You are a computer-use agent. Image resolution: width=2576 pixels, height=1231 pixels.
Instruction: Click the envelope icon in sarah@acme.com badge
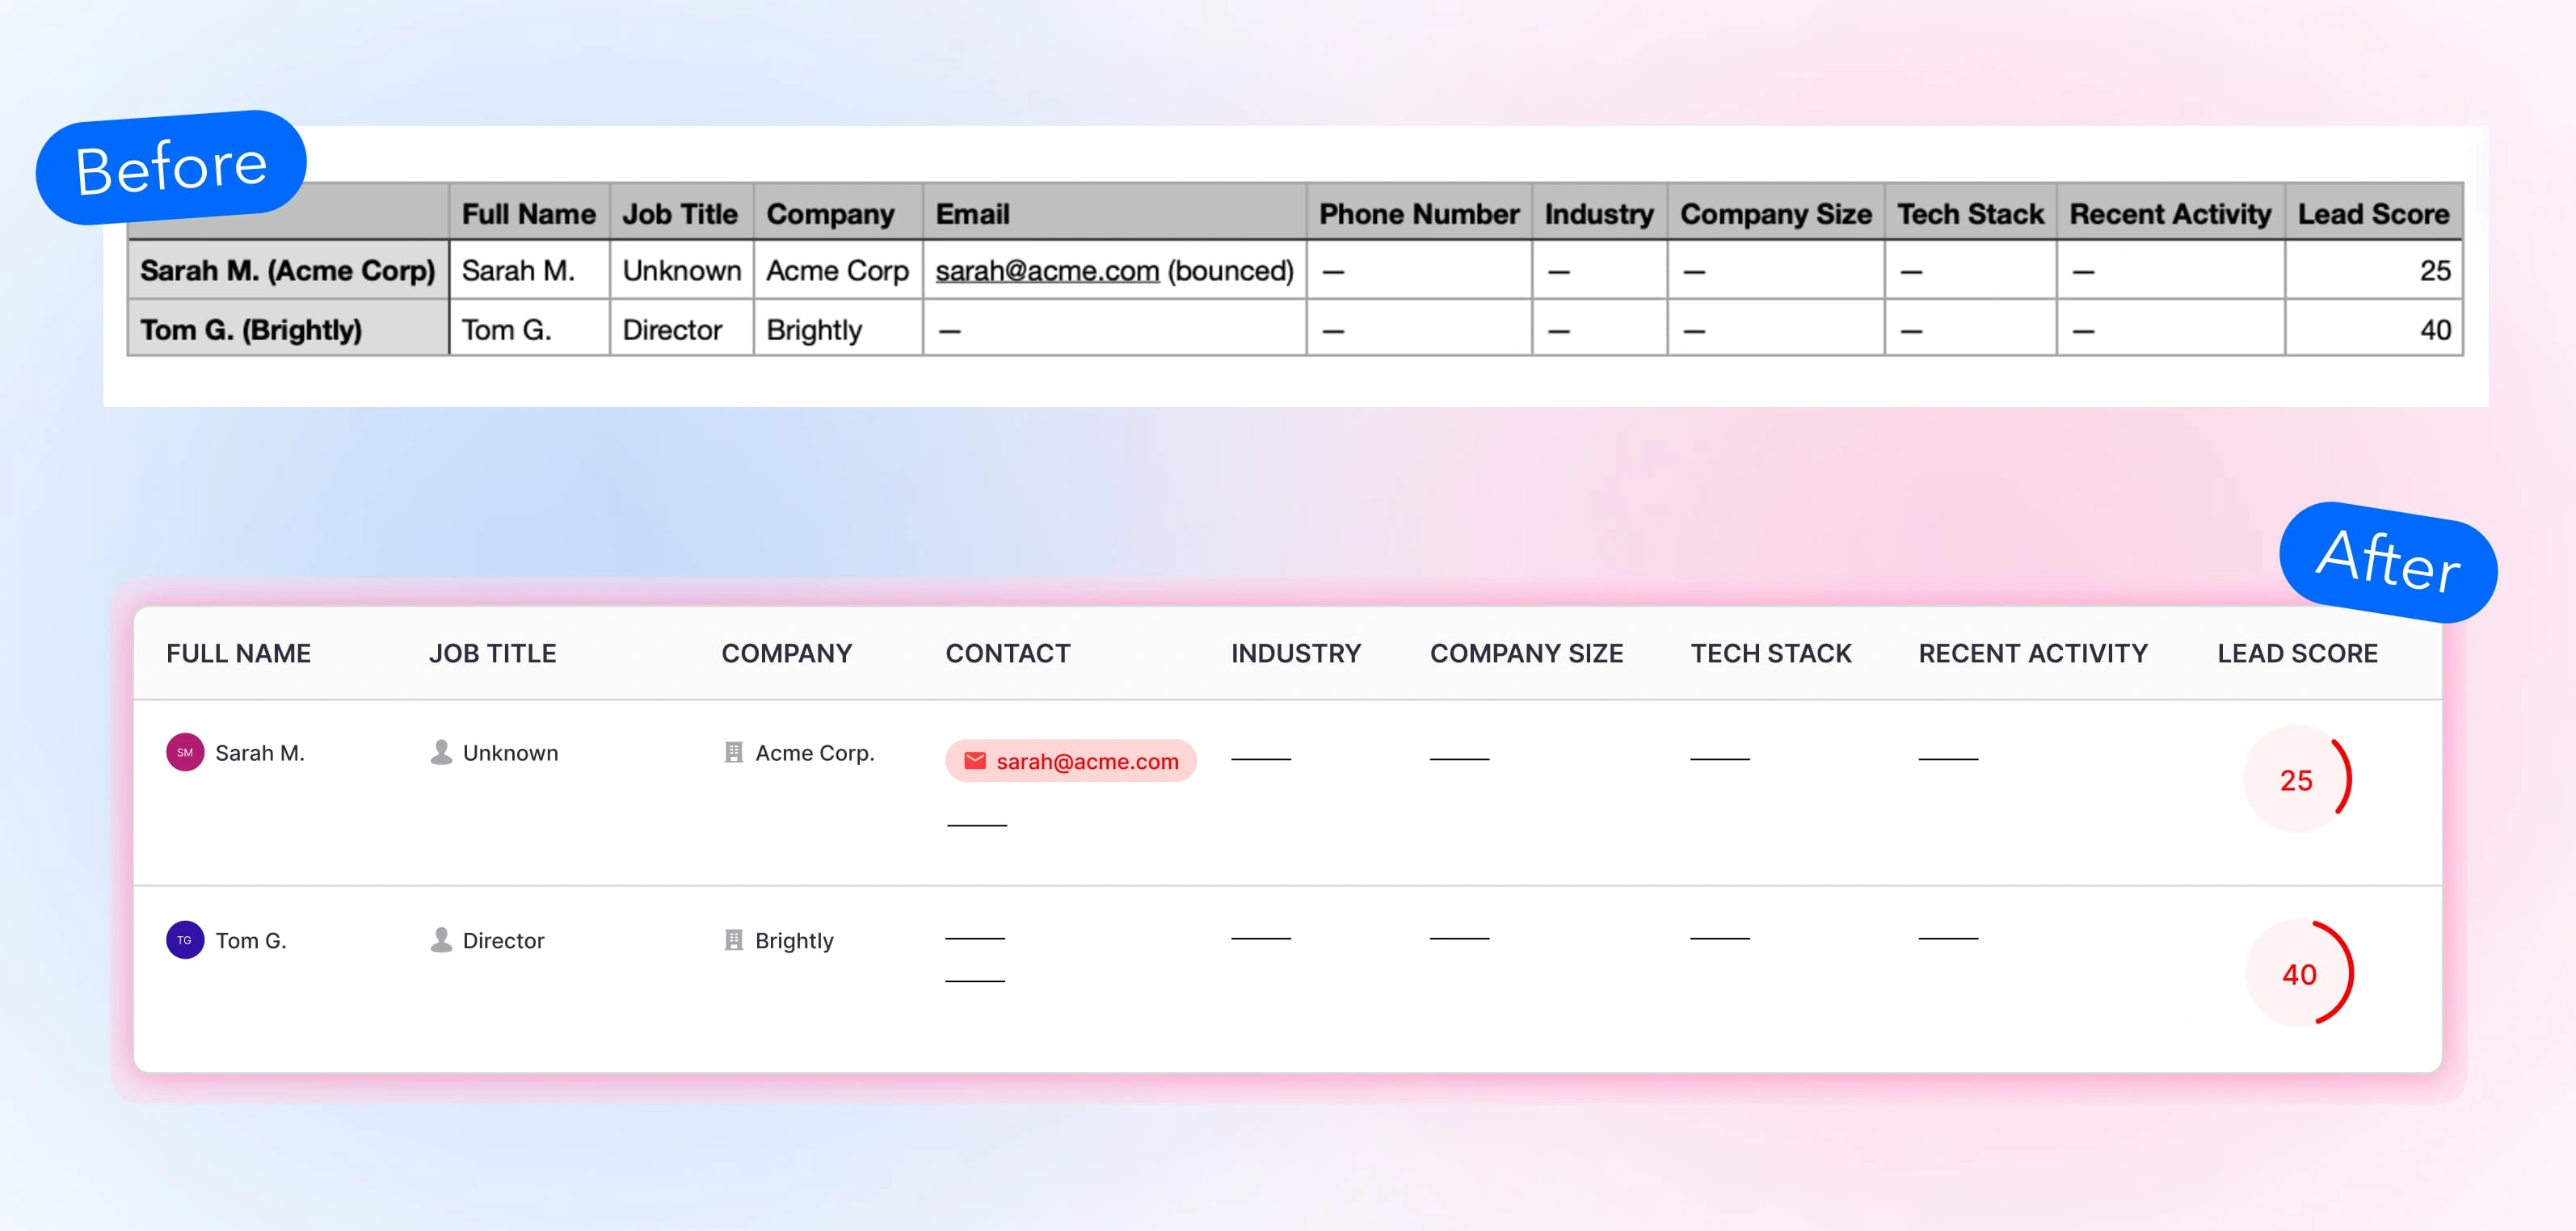click(x=975, y=761)
